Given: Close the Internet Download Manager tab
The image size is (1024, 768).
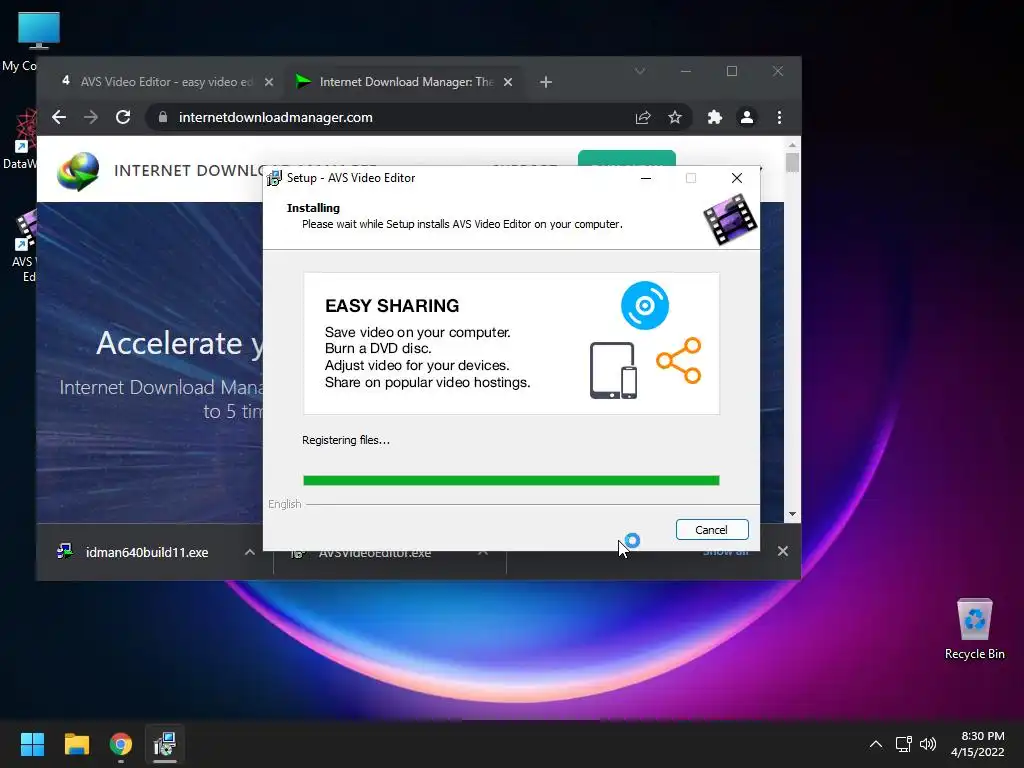Looking at the screenshot, I should 508,82.
